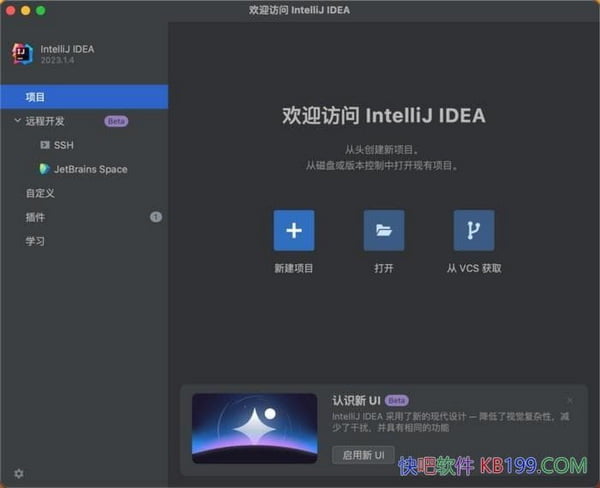Go to the 学习 section
This screenshot has width=600, height=488.
36,241
